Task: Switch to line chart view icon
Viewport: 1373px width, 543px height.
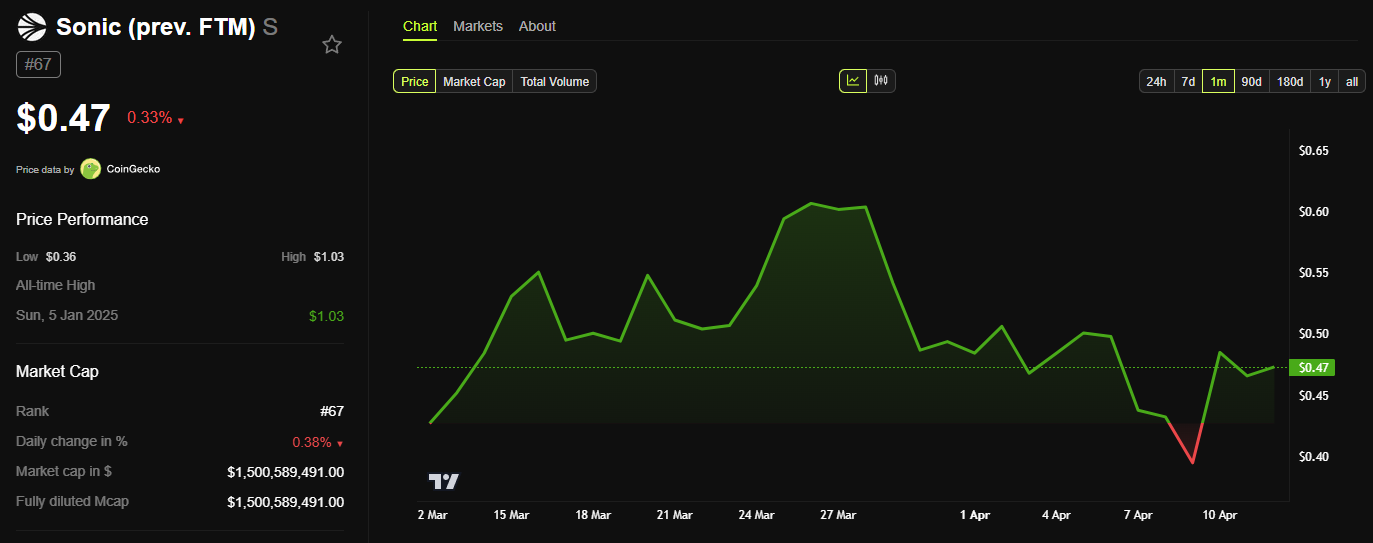Action: [x=853, y=81]
